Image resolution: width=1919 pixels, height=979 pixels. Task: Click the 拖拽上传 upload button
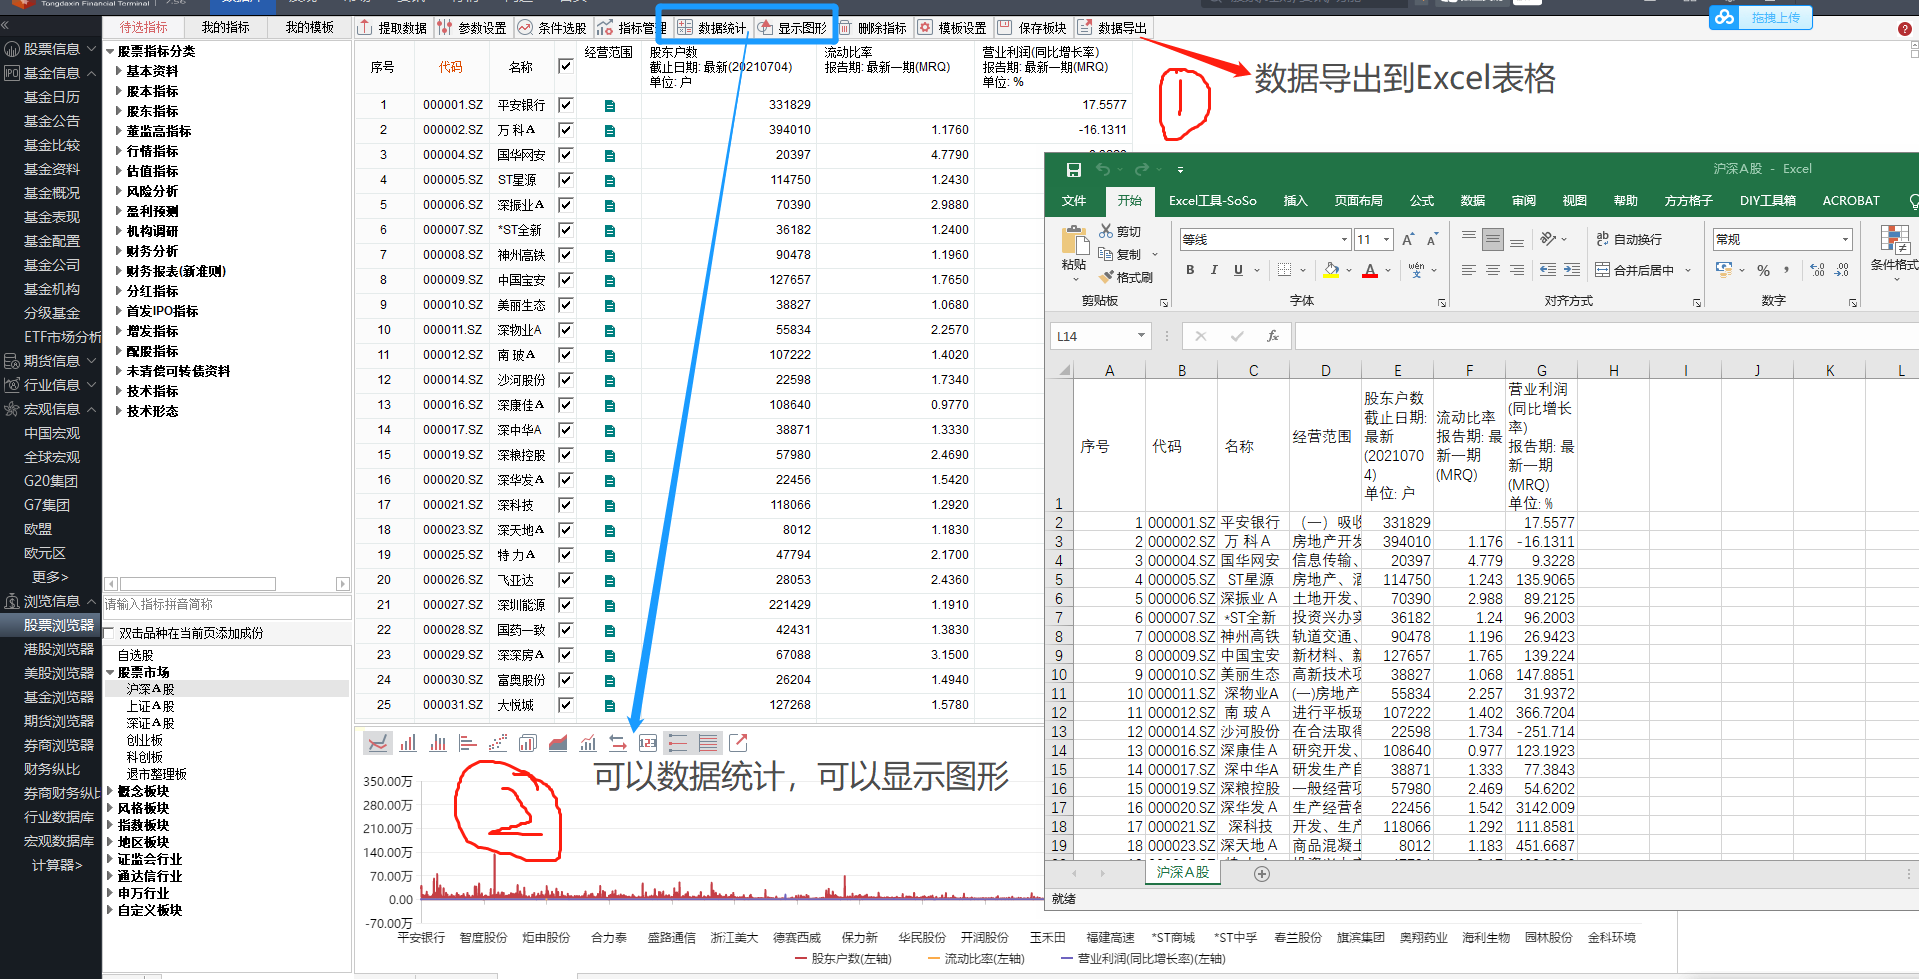(1760, 18)
